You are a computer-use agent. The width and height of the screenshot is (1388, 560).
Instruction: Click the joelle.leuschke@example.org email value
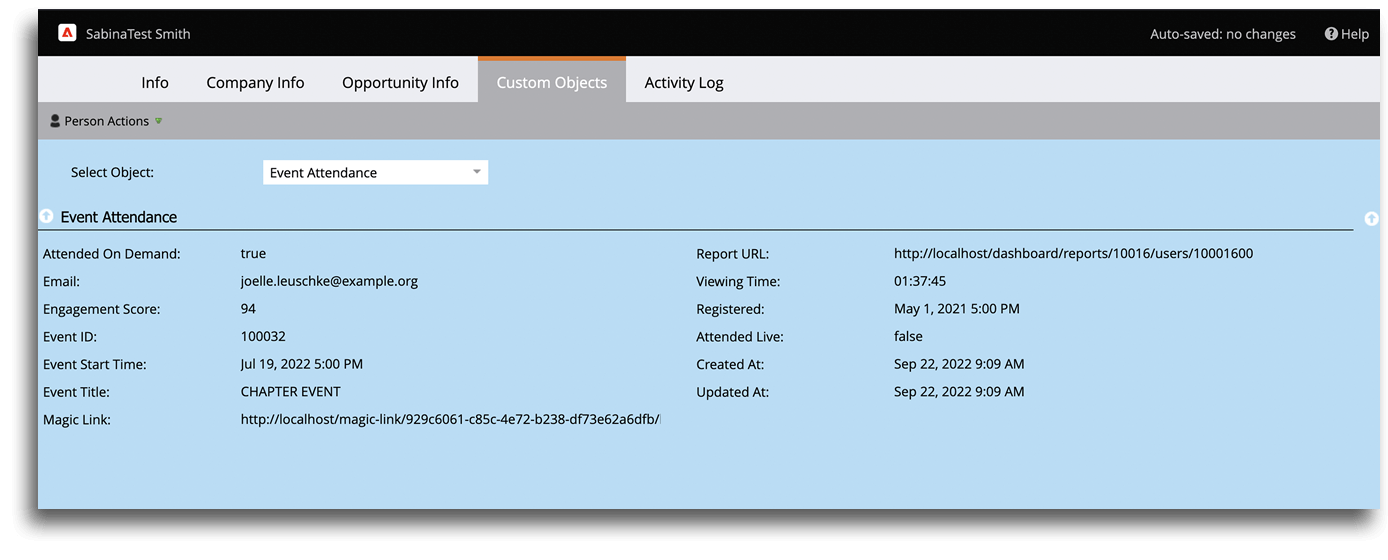[x=329, y=281]
